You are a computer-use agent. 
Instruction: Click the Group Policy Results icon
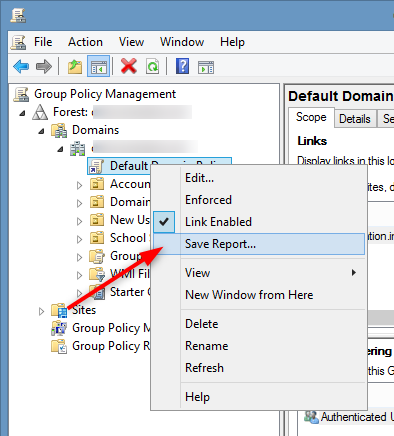click(59, 346)
